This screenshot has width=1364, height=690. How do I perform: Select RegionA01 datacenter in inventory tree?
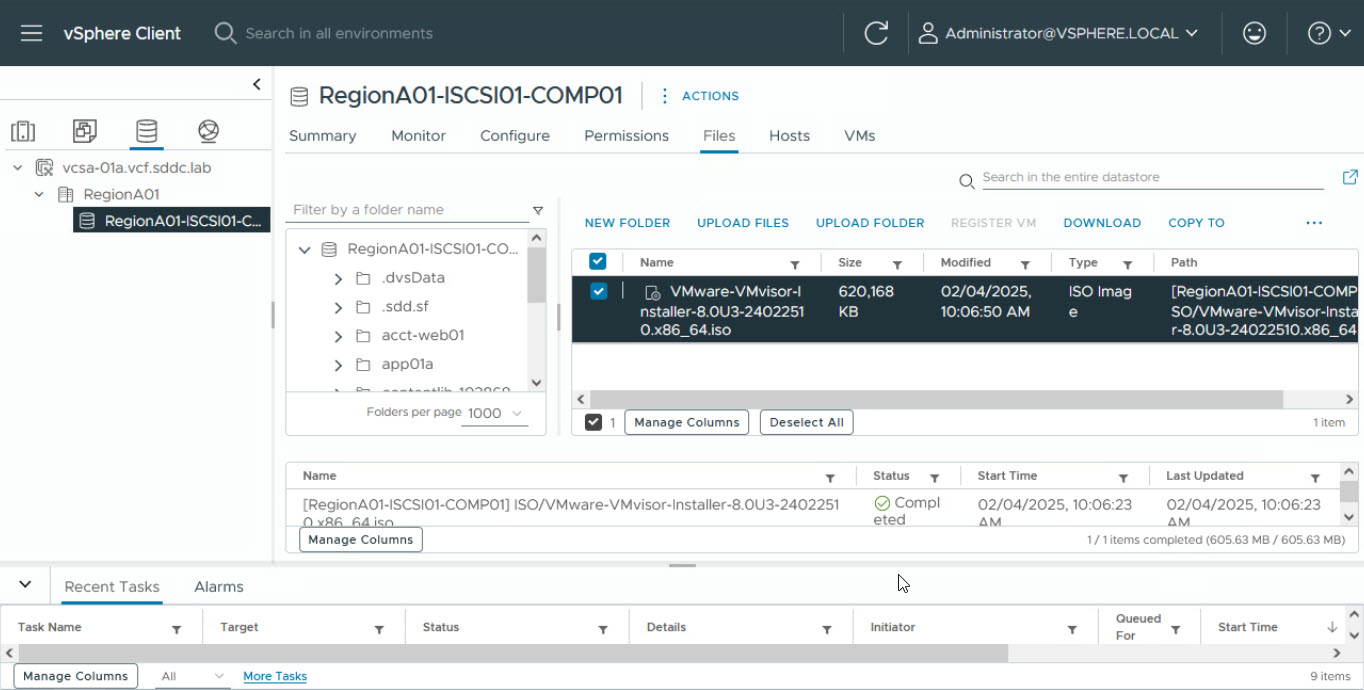pyautogui.click(x=121, y=194)
